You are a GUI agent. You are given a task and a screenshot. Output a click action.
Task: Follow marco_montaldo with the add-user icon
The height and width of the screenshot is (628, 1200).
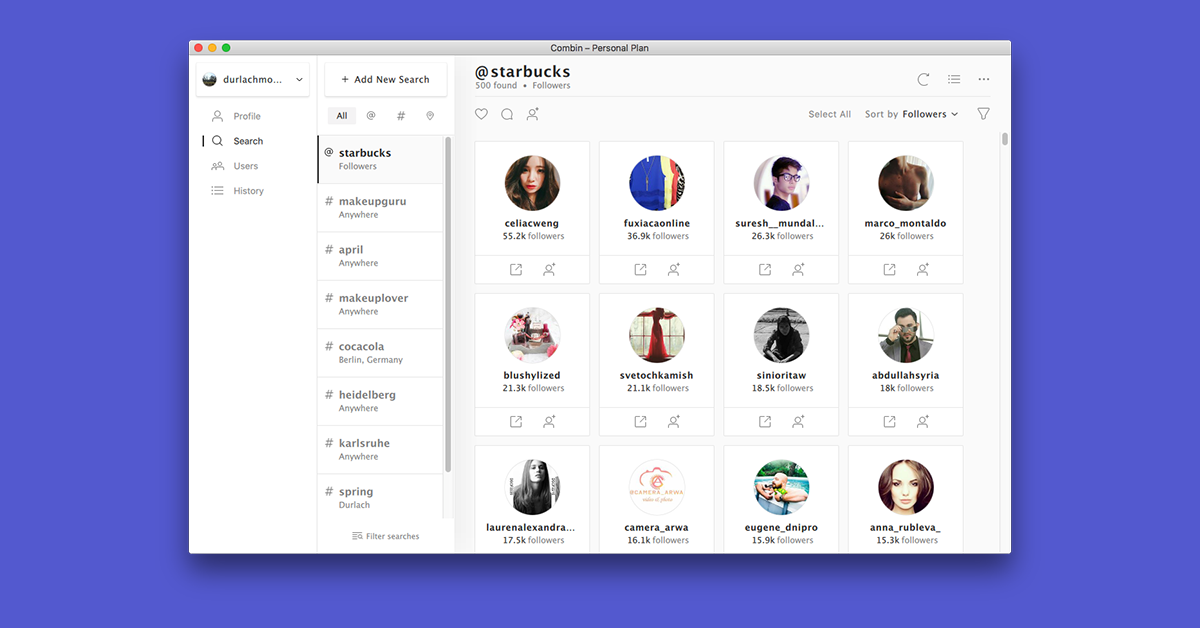[923, 269]
